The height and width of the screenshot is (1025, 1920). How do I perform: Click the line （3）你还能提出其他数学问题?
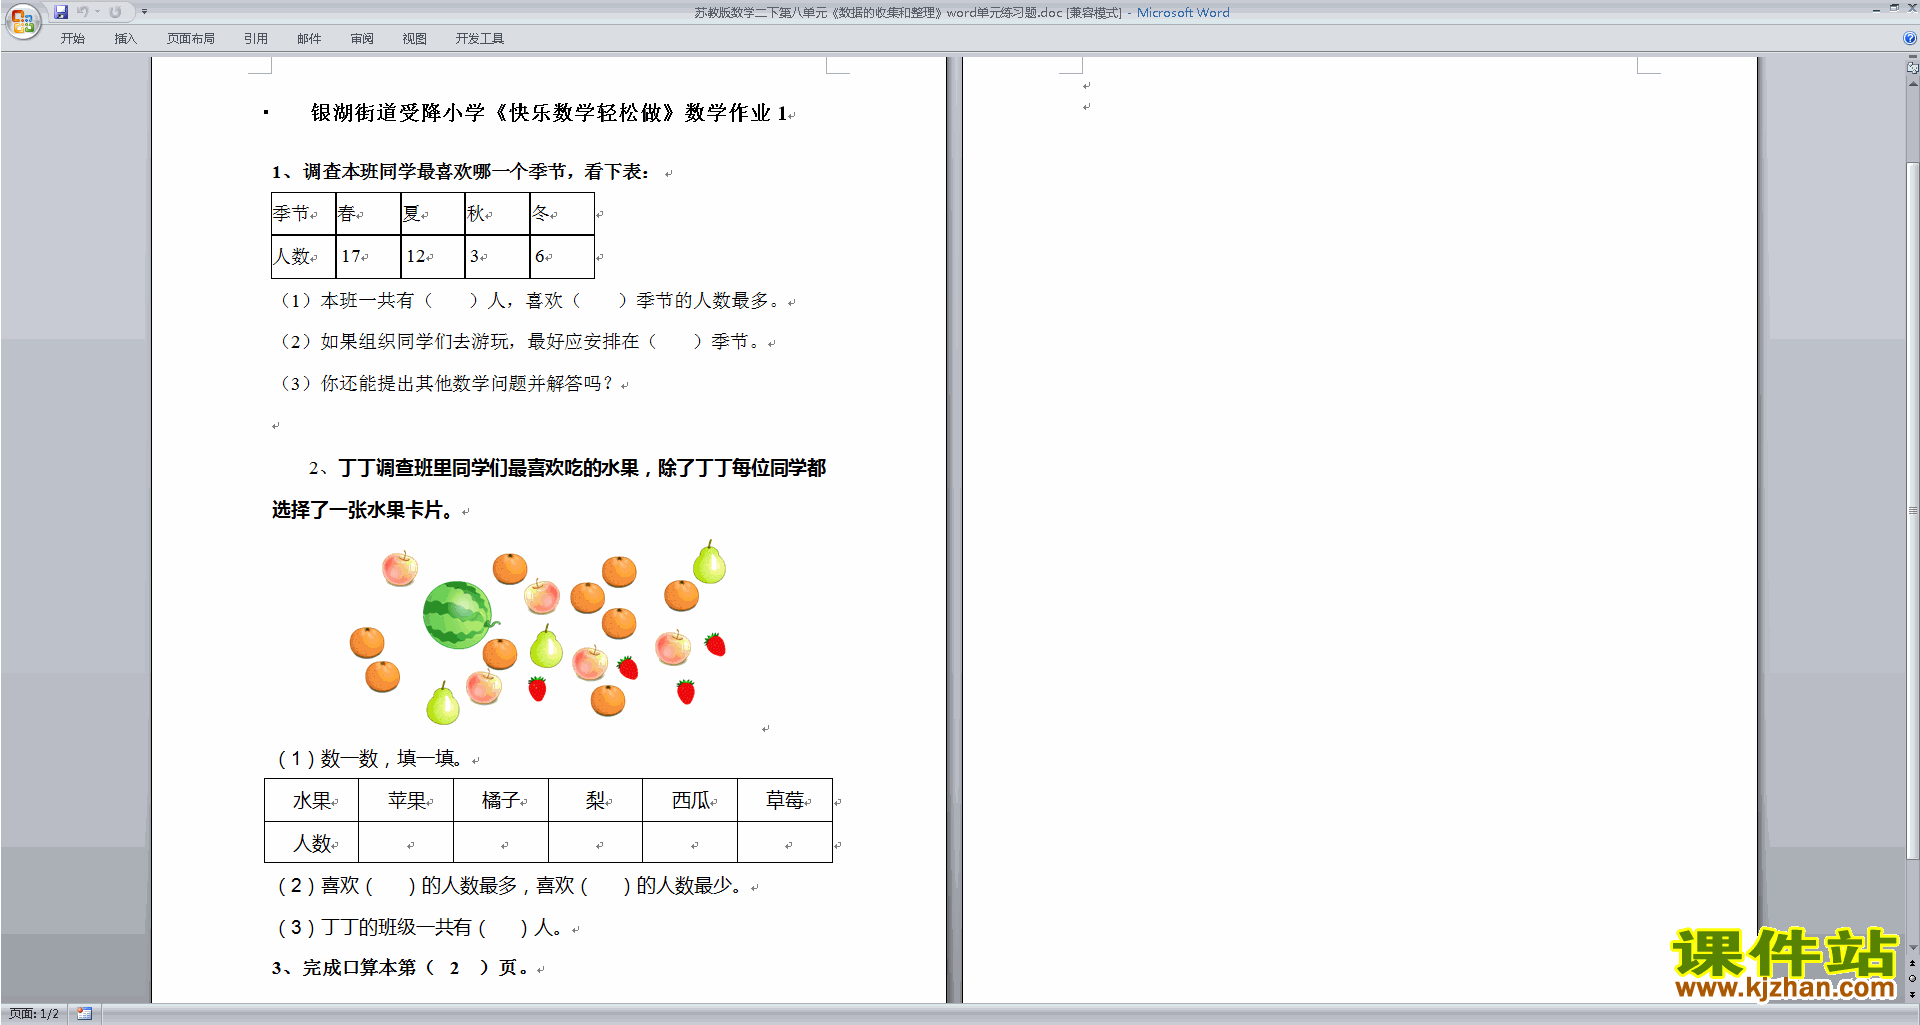pos(445,384)
